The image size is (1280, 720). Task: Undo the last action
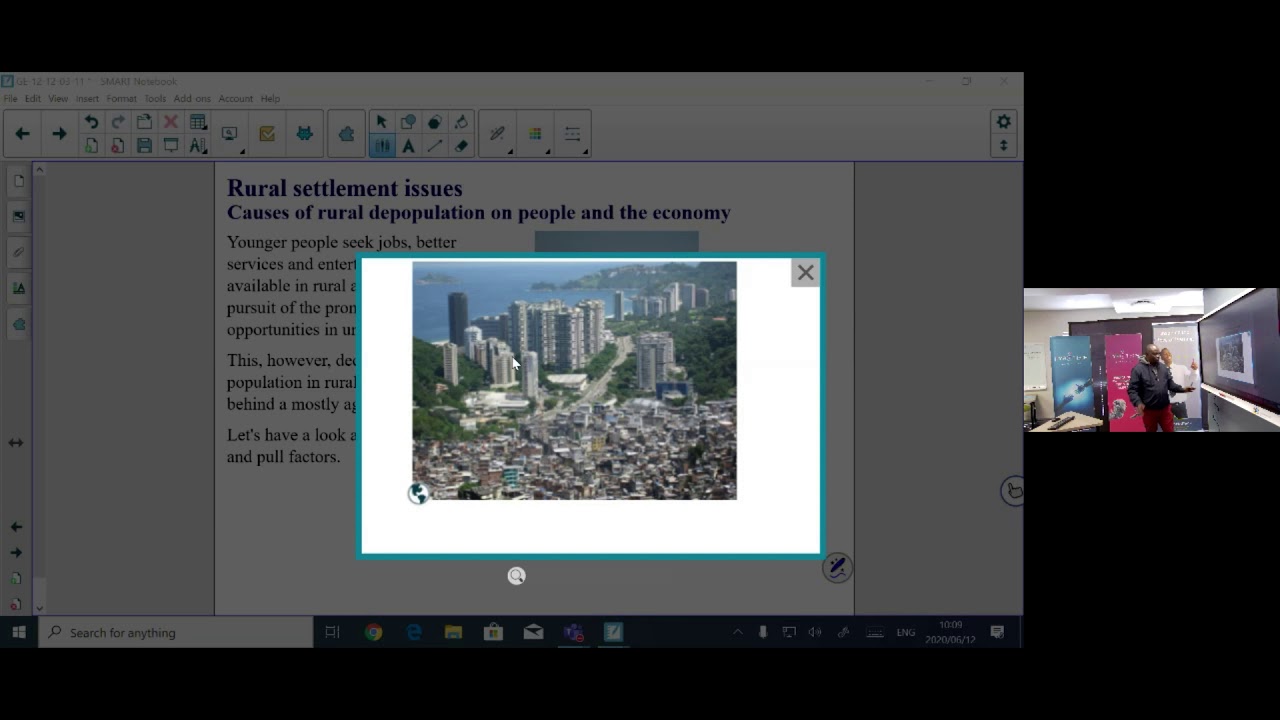(x=91, y=122)
